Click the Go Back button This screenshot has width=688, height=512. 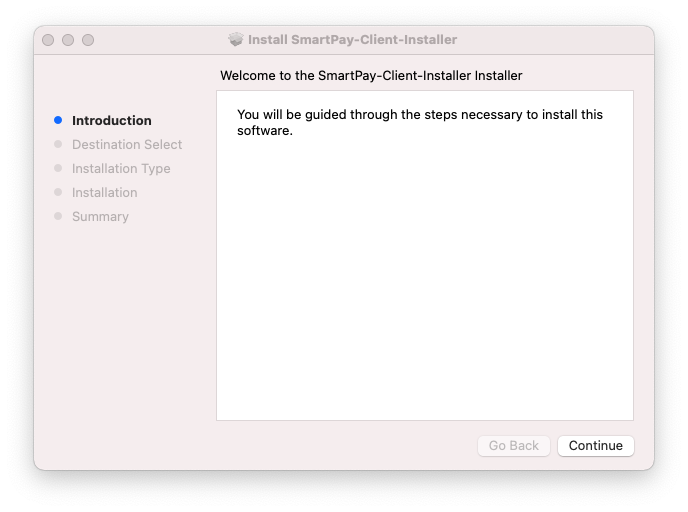(x=513, y=445)
